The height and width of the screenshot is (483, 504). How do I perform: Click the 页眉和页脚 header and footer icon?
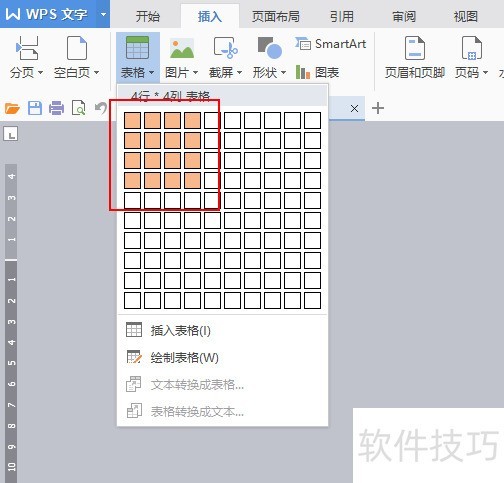[x=415, y=48]
